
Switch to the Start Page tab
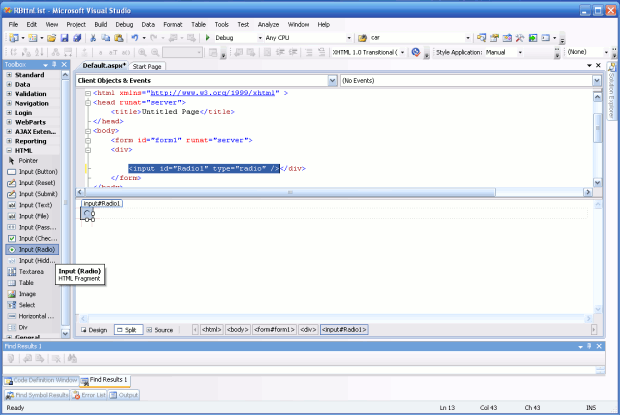click(147, 66)
